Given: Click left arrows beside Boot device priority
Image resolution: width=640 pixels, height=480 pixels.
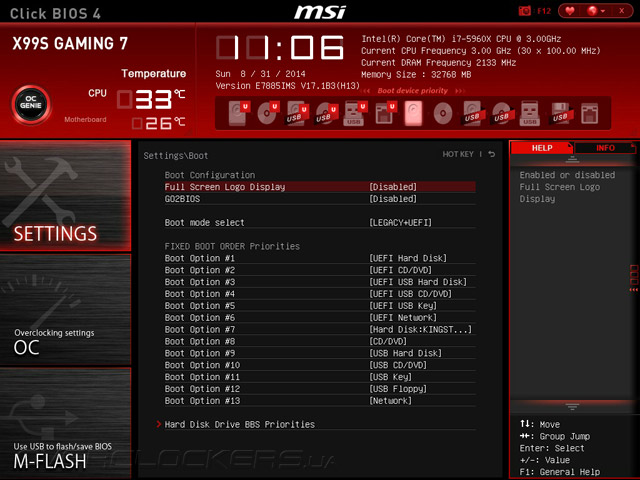Looking at the screenshot, I should (366, 91).
